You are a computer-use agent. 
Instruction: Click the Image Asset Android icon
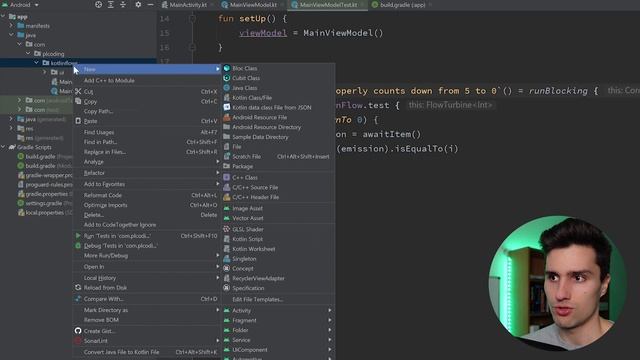(x=227, y=208)
